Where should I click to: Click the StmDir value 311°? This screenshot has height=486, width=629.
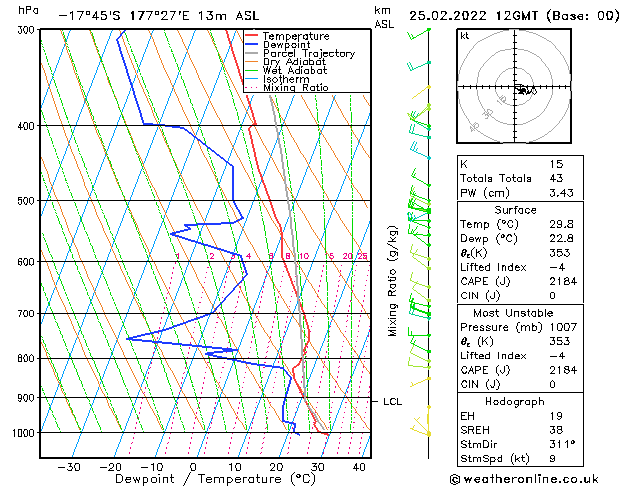[x=563, y=444]
